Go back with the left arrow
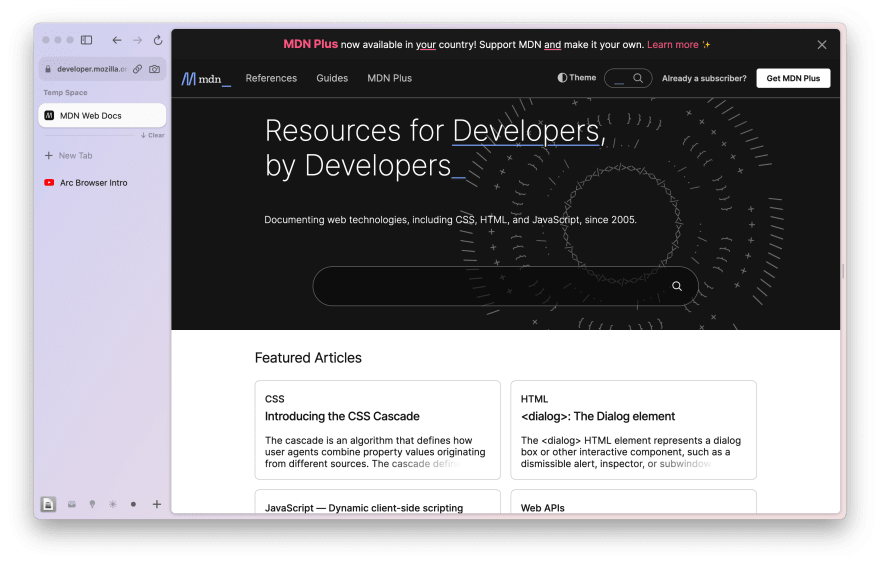Viewport: 880px width, 564px height. click(116, 40)
